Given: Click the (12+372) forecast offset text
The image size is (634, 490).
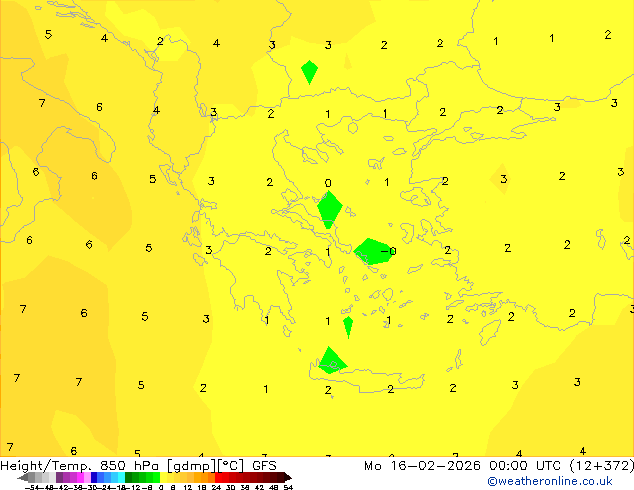Looking at the screenshot, I should click(602, 466).
